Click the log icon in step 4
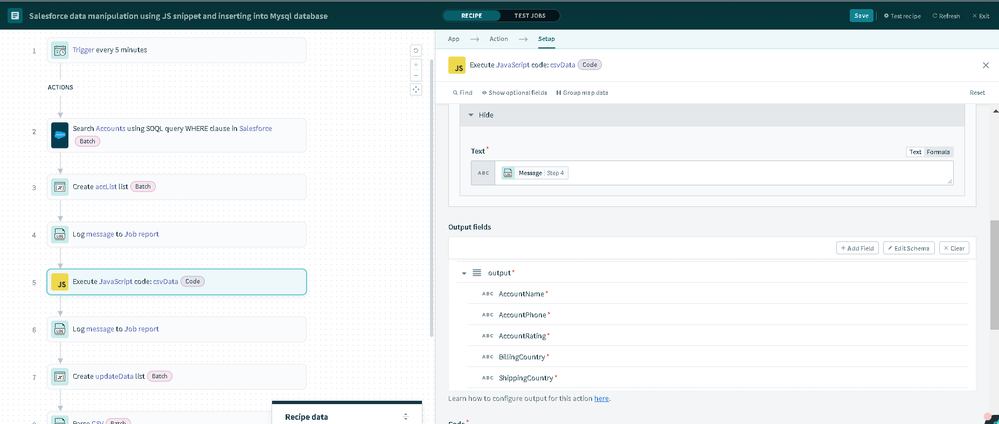Viewport: 999px width, 424px height. click(60, 234)
